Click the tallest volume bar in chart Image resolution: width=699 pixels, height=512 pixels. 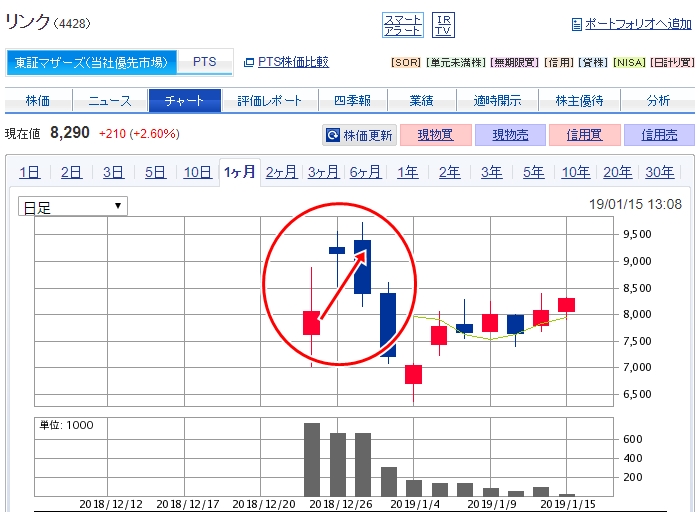(x=312, y=460)
